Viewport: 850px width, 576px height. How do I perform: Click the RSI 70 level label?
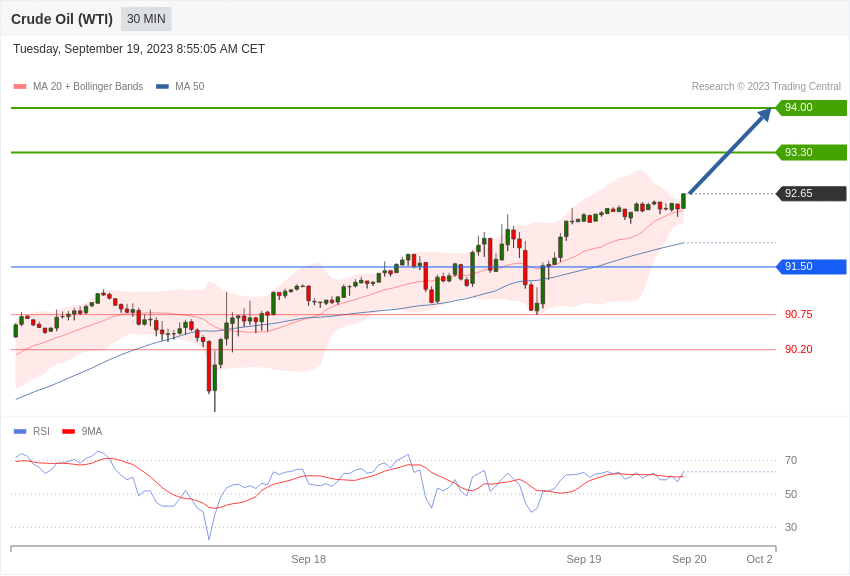tap(791, 461)
